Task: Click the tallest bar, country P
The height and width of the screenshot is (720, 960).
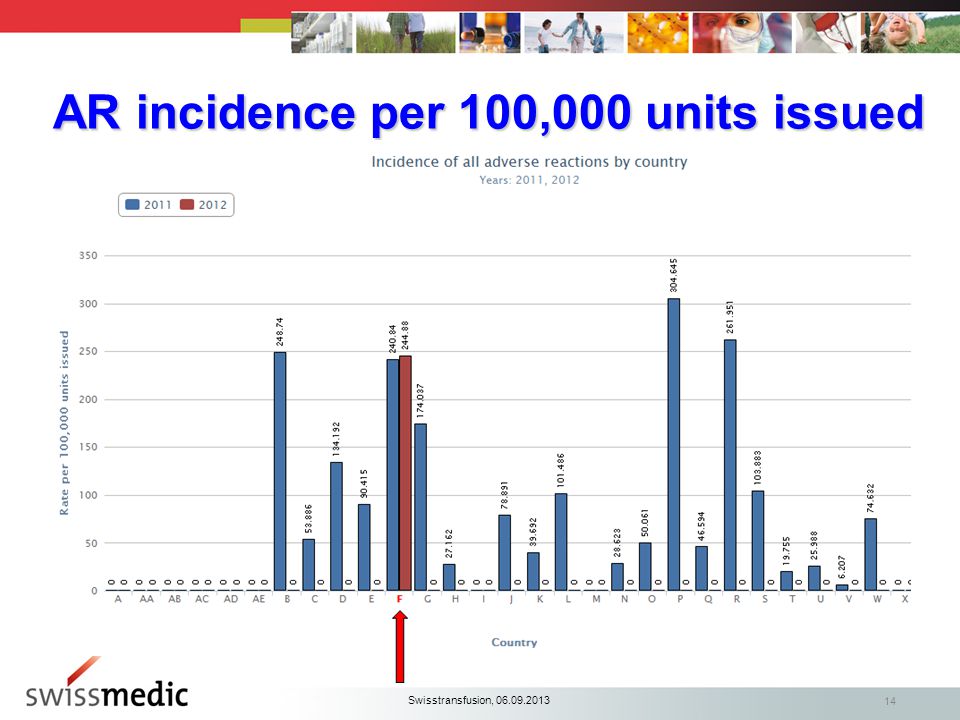Action: [x=673, y=444]
